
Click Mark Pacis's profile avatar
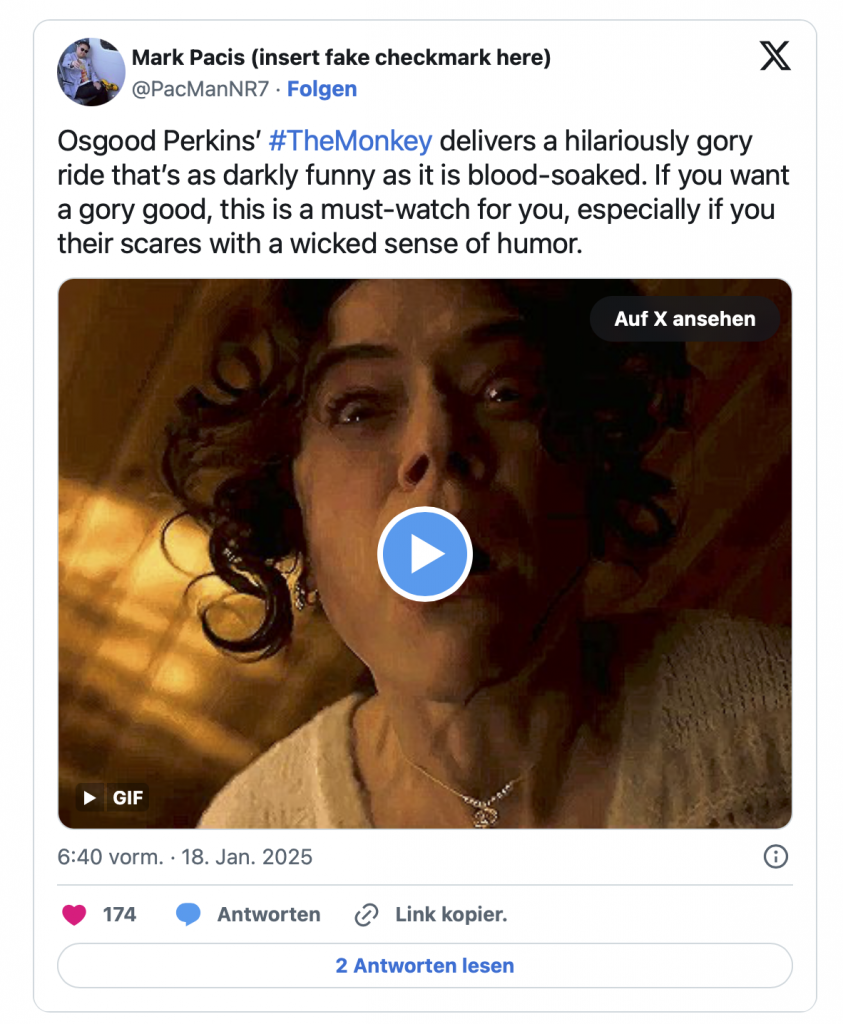click(91, 72)
